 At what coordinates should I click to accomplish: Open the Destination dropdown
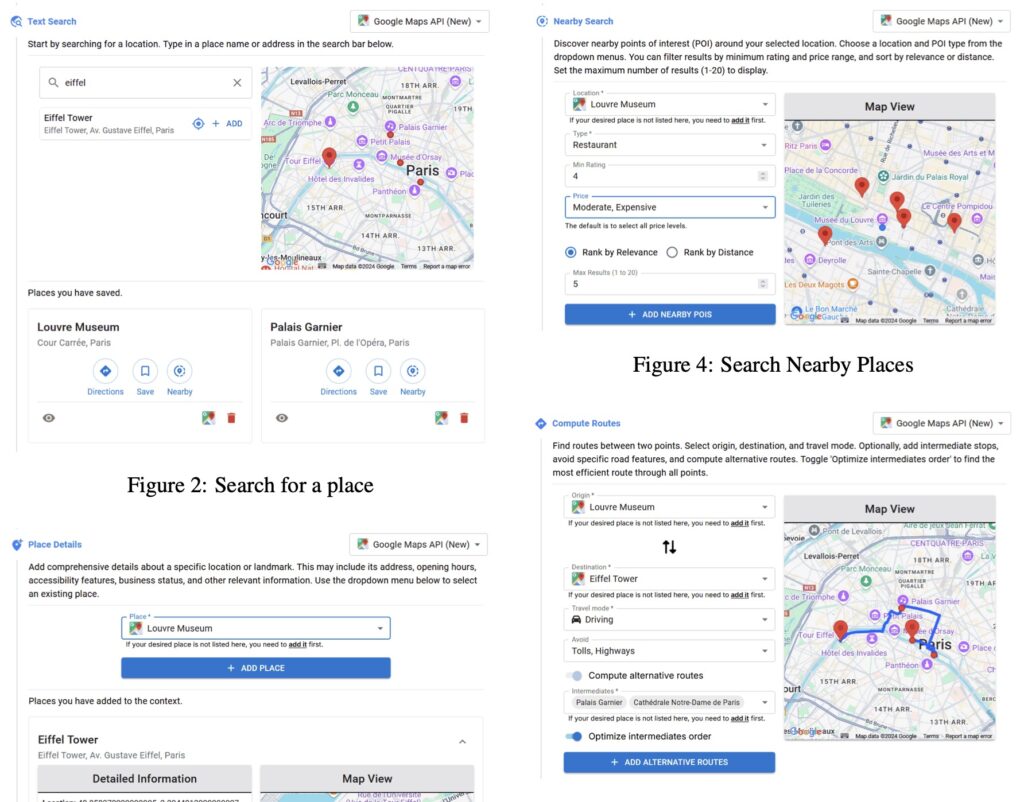(669, 579)
